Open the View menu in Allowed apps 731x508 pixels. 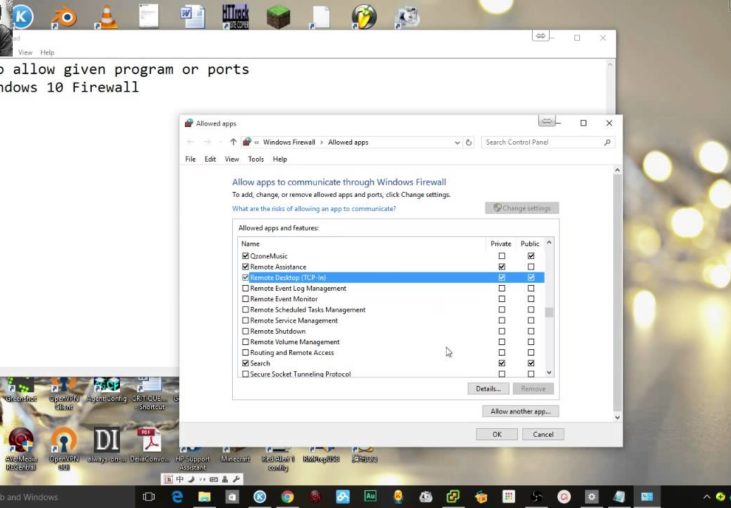[232, 159]
